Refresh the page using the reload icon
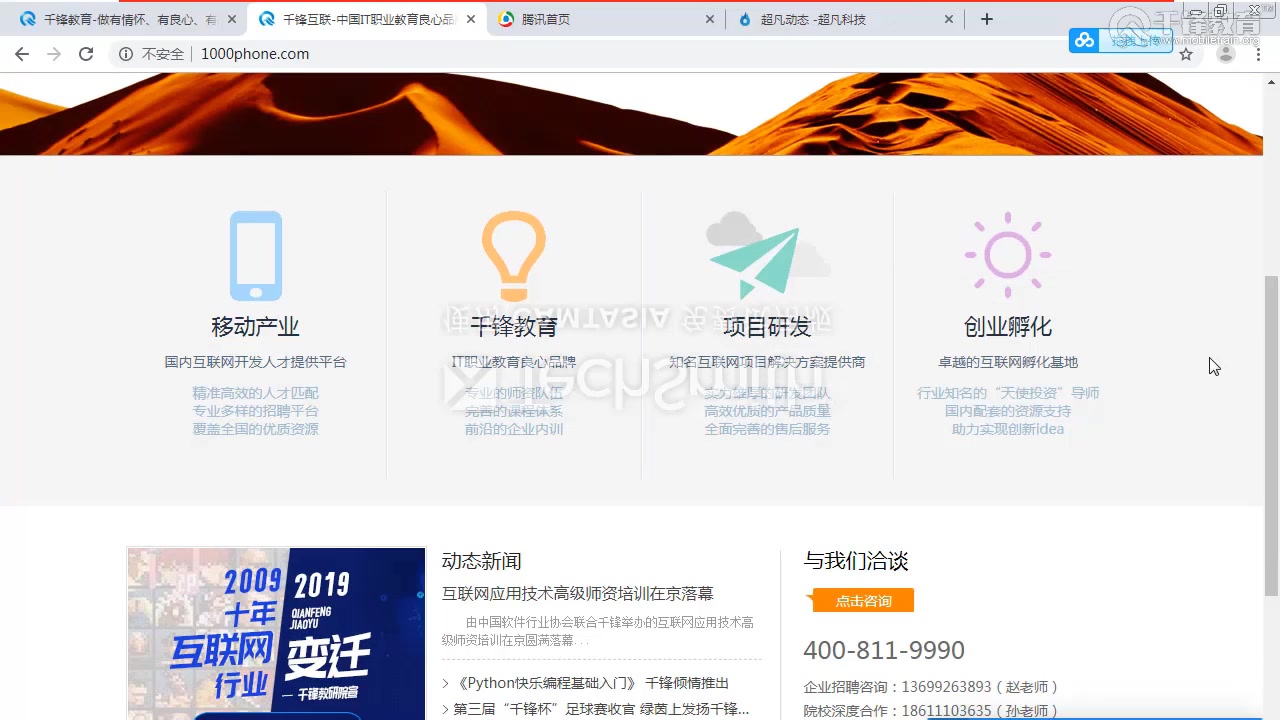The width and height of the screenshot is (1280, 720). [x=86, y=54]
